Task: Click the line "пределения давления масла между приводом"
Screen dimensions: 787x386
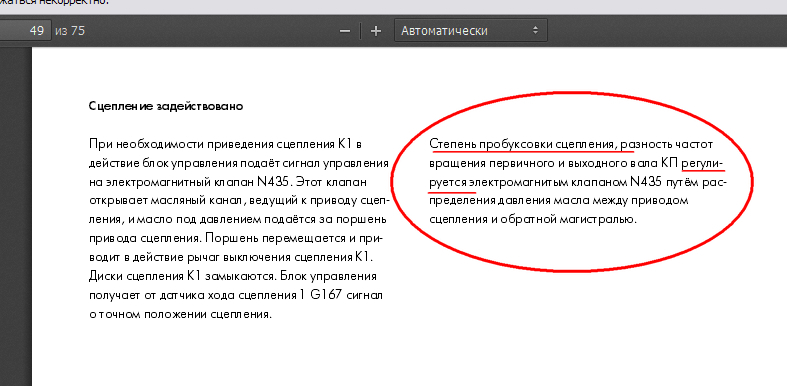Action: coord(559,201)
